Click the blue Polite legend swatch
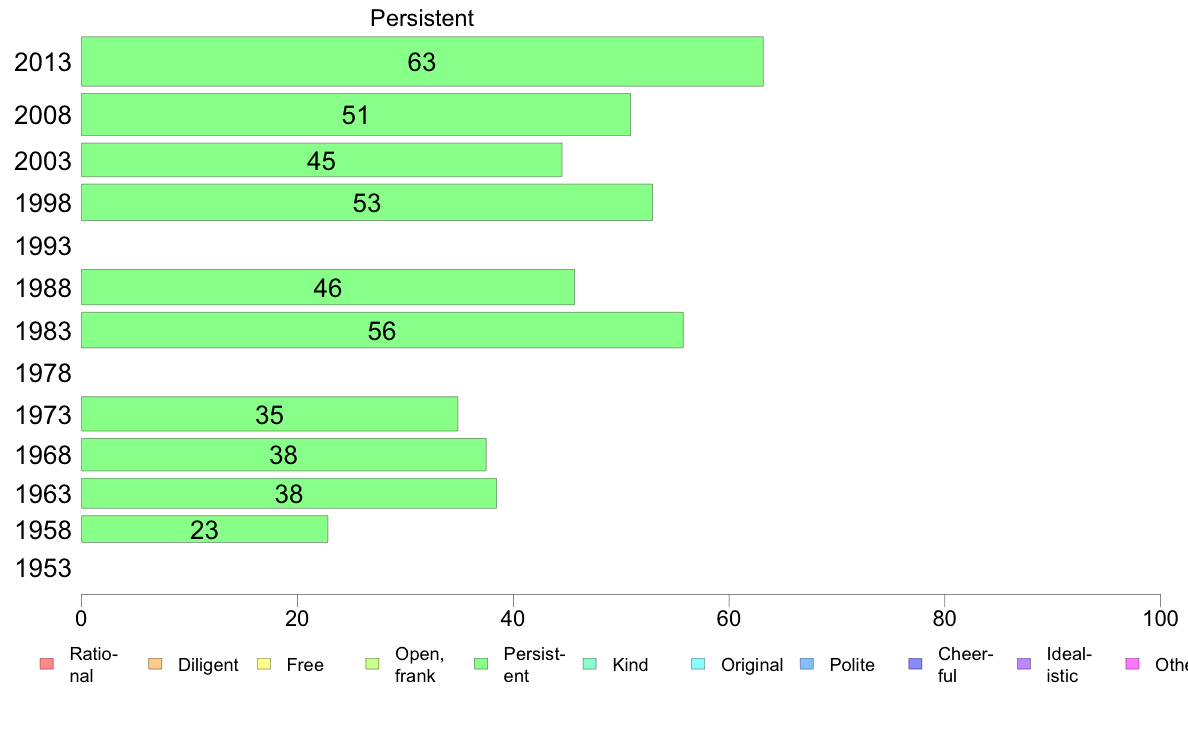Image resolution: width=1188 pixels, height=736 pixels. pos(807,664)
